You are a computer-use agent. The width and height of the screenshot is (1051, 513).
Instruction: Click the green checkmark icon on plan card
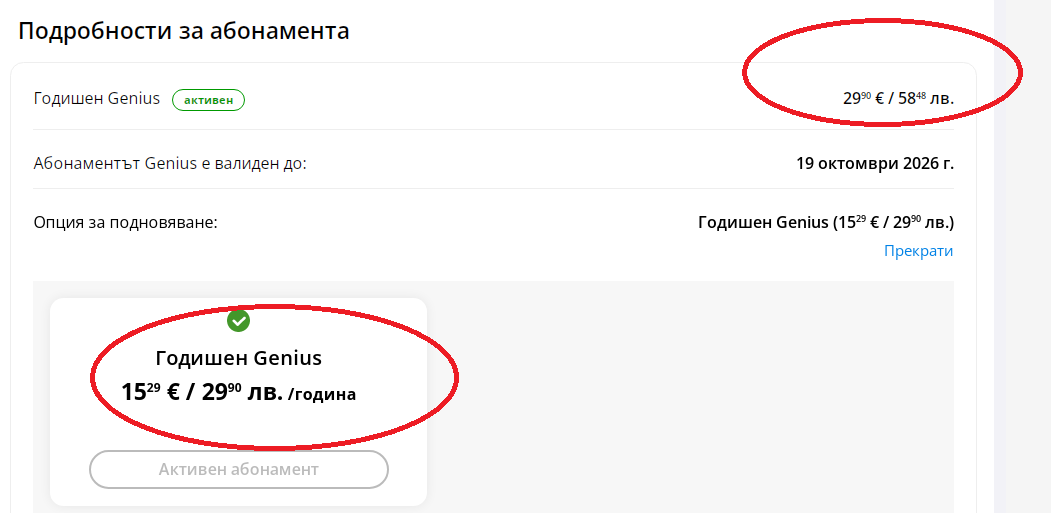pyautogui.click(x=238, y=321)
